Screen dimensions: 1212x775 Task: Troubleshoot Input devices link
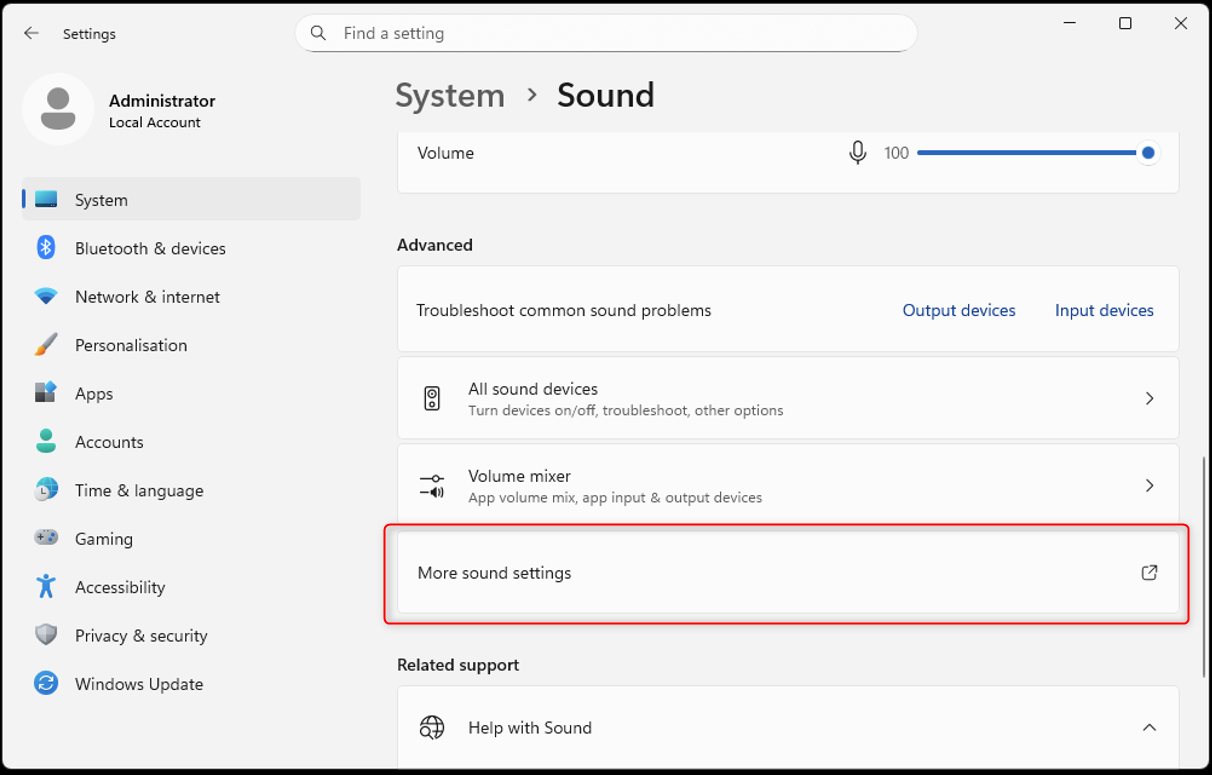click(1104, 310)
